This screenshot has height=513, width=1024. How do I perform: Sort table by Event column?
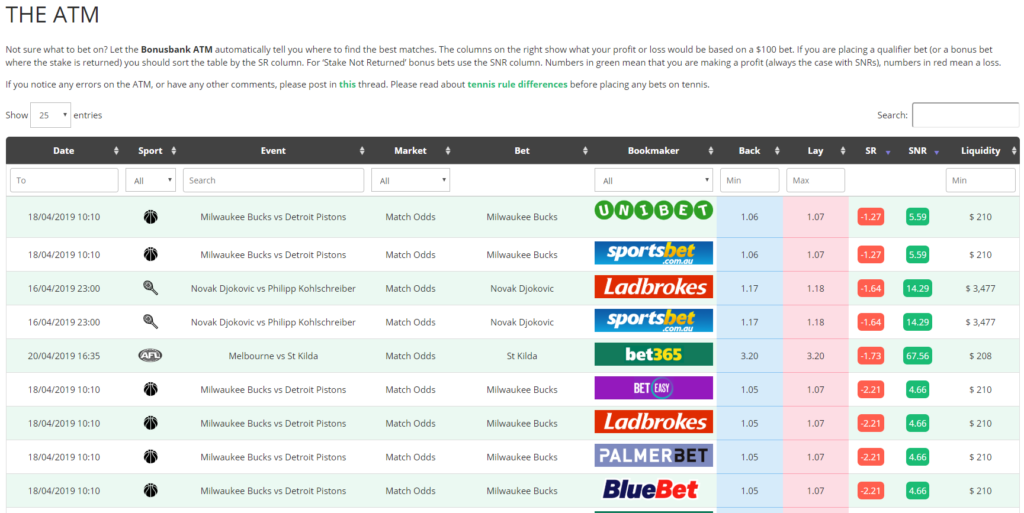[x=274, y=151]
